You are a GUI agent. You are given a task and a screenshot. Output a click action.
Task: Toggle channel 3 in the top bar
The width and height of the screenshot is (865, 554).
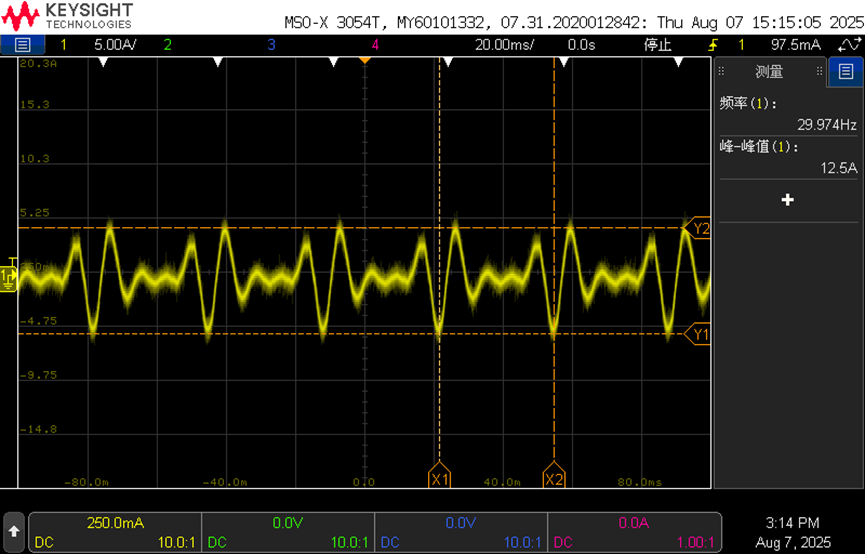(271, 45)
